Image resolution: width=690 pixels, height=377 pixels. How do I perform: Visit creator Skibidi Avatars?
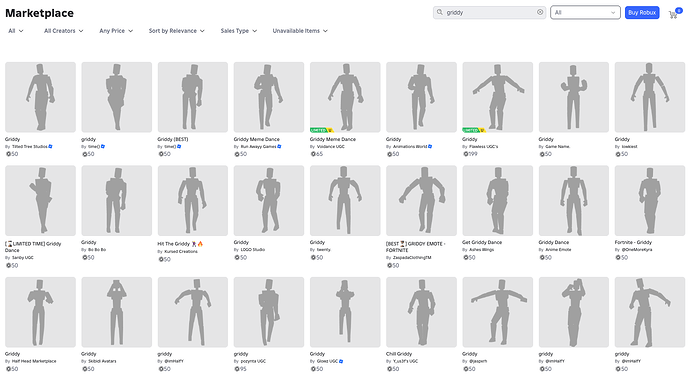pyautogui.click(x=102, y=361)
